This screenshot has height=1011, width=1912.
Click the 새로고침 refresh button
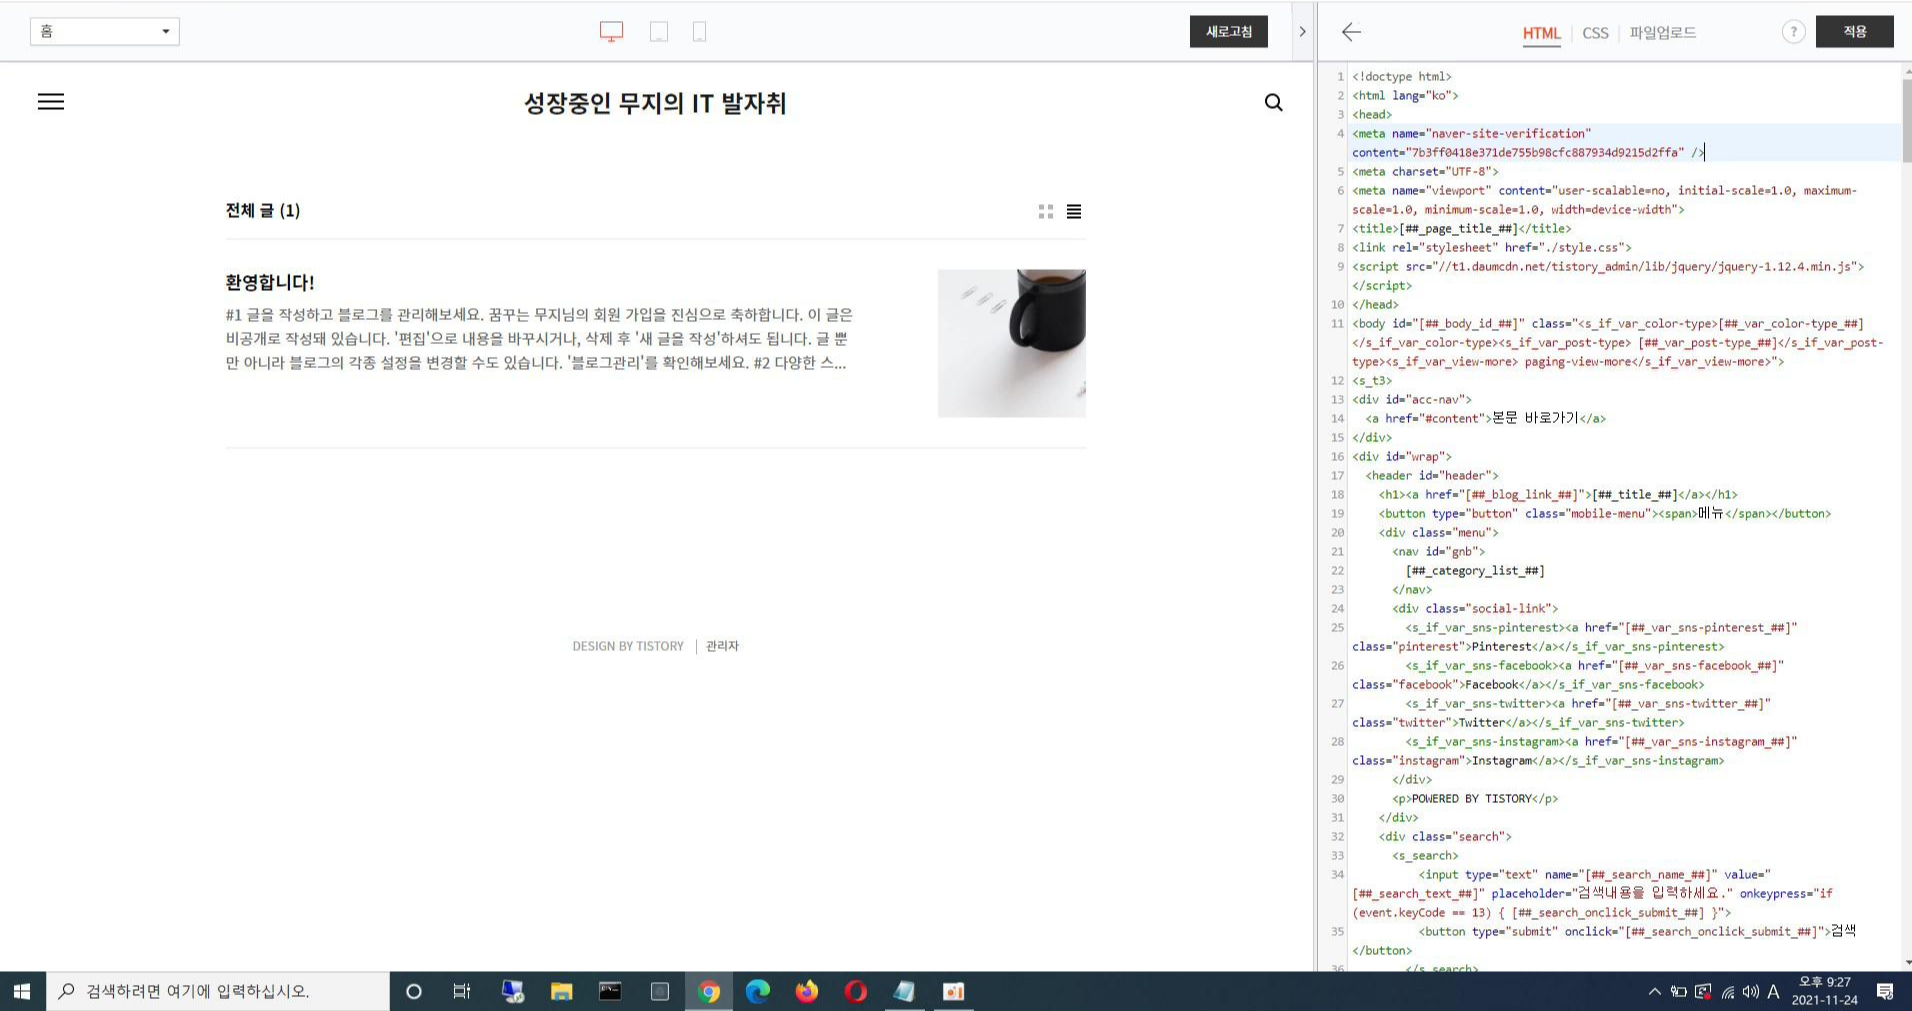pos(1229,32)
